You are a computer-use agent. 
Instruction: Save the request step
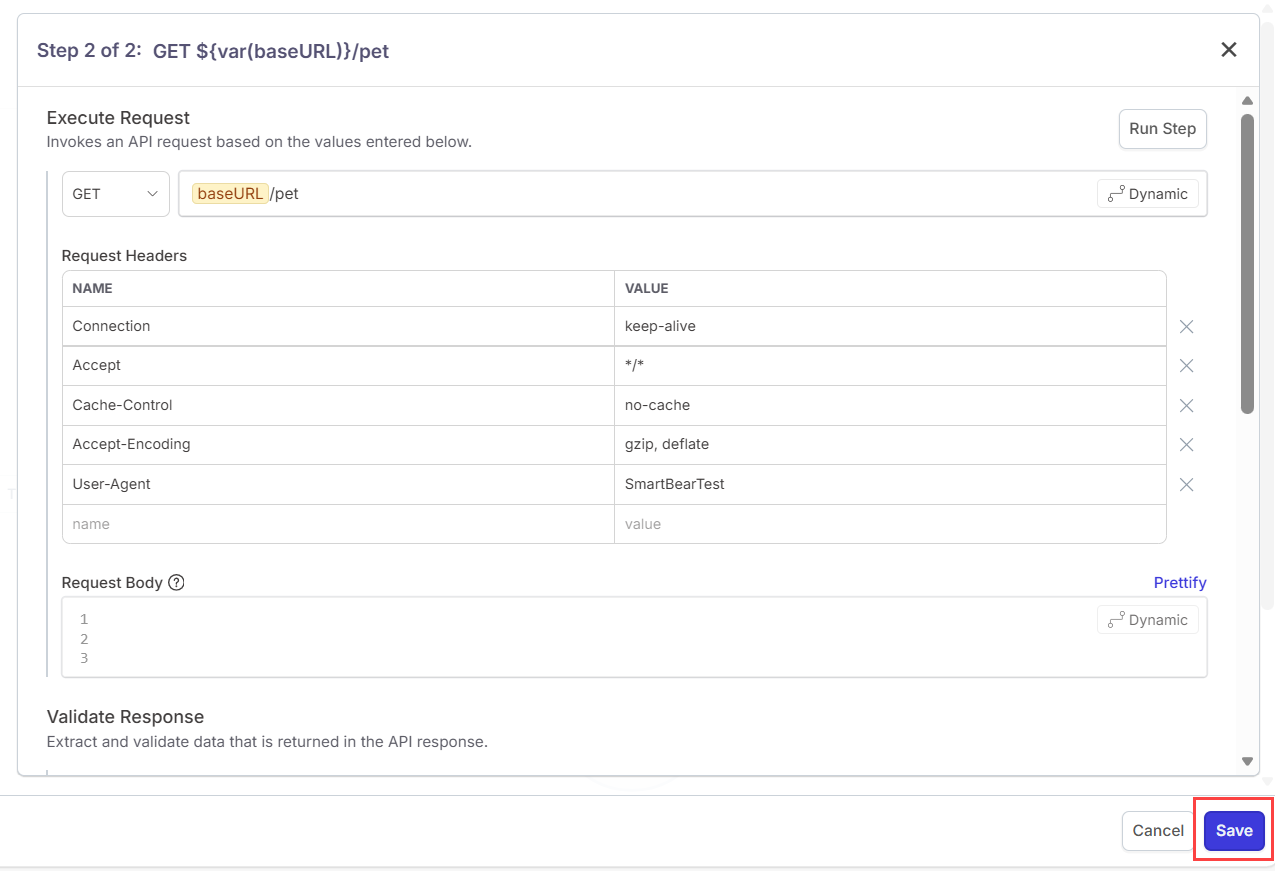click(1232, 830)
